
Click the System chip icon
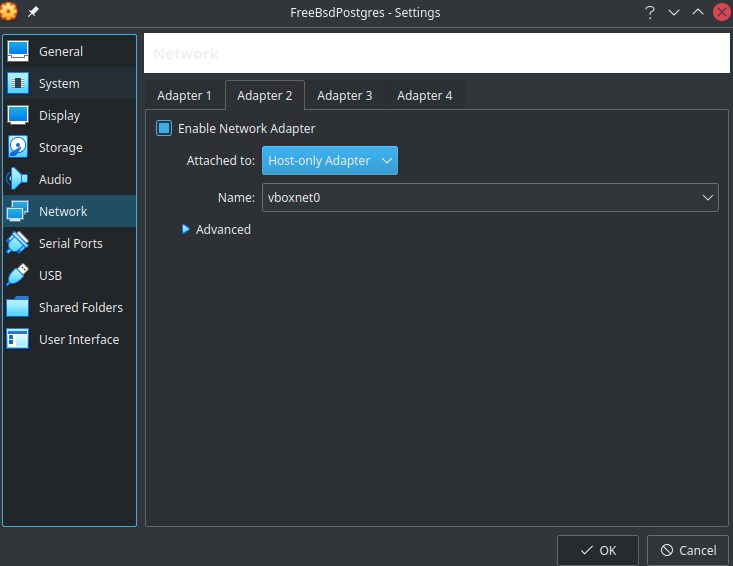click(x=18, y=83)
